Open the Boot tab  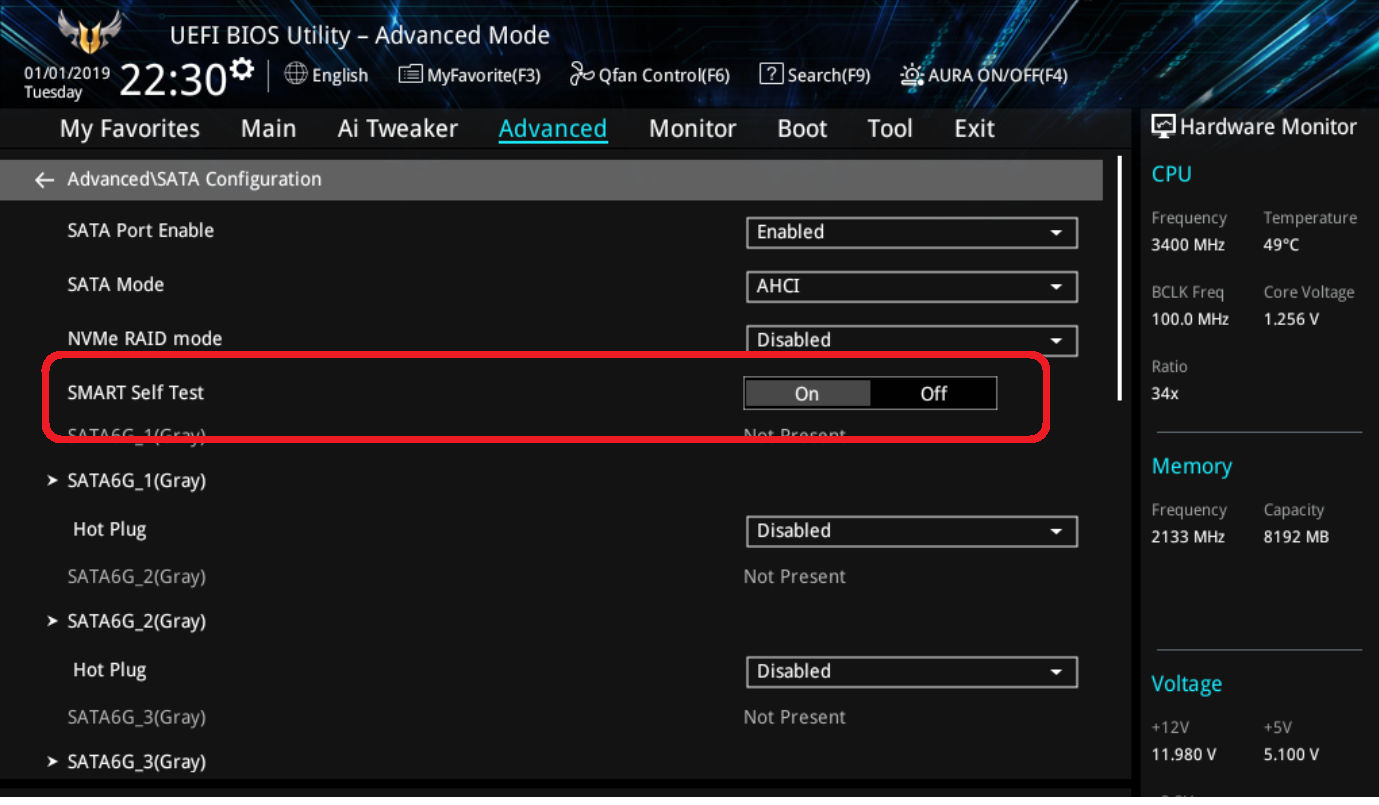[802, 129]
